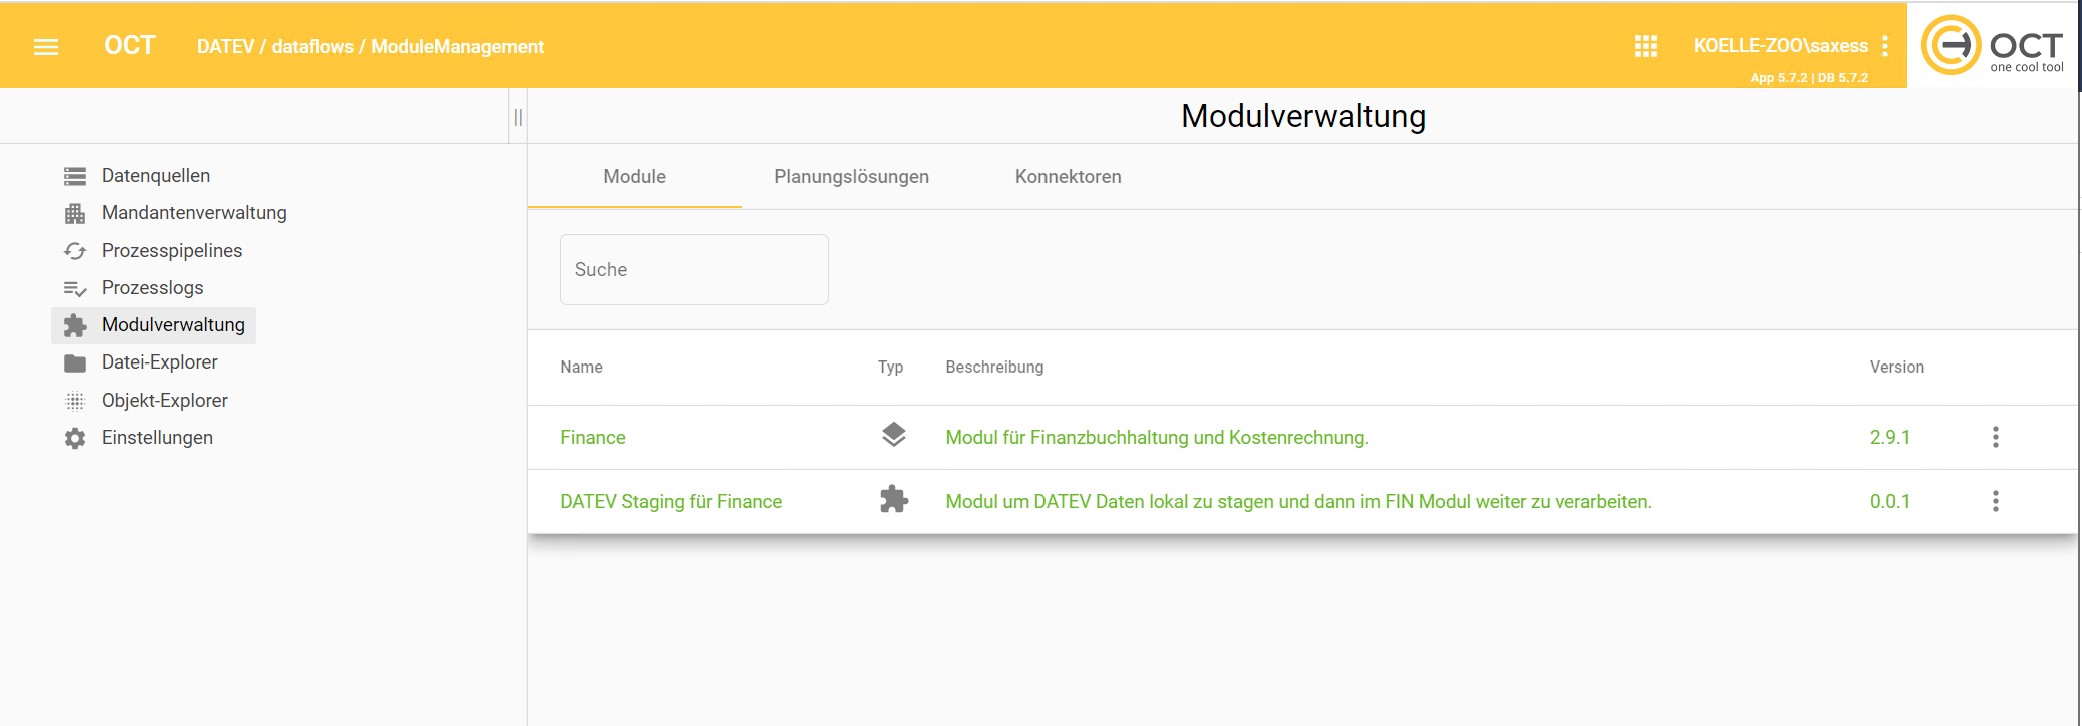Screen dimensions: 2082x726
Task: Open the Objekt-Explorer sidebar entry
Action: pyautogui.click(x=164, y=401)
